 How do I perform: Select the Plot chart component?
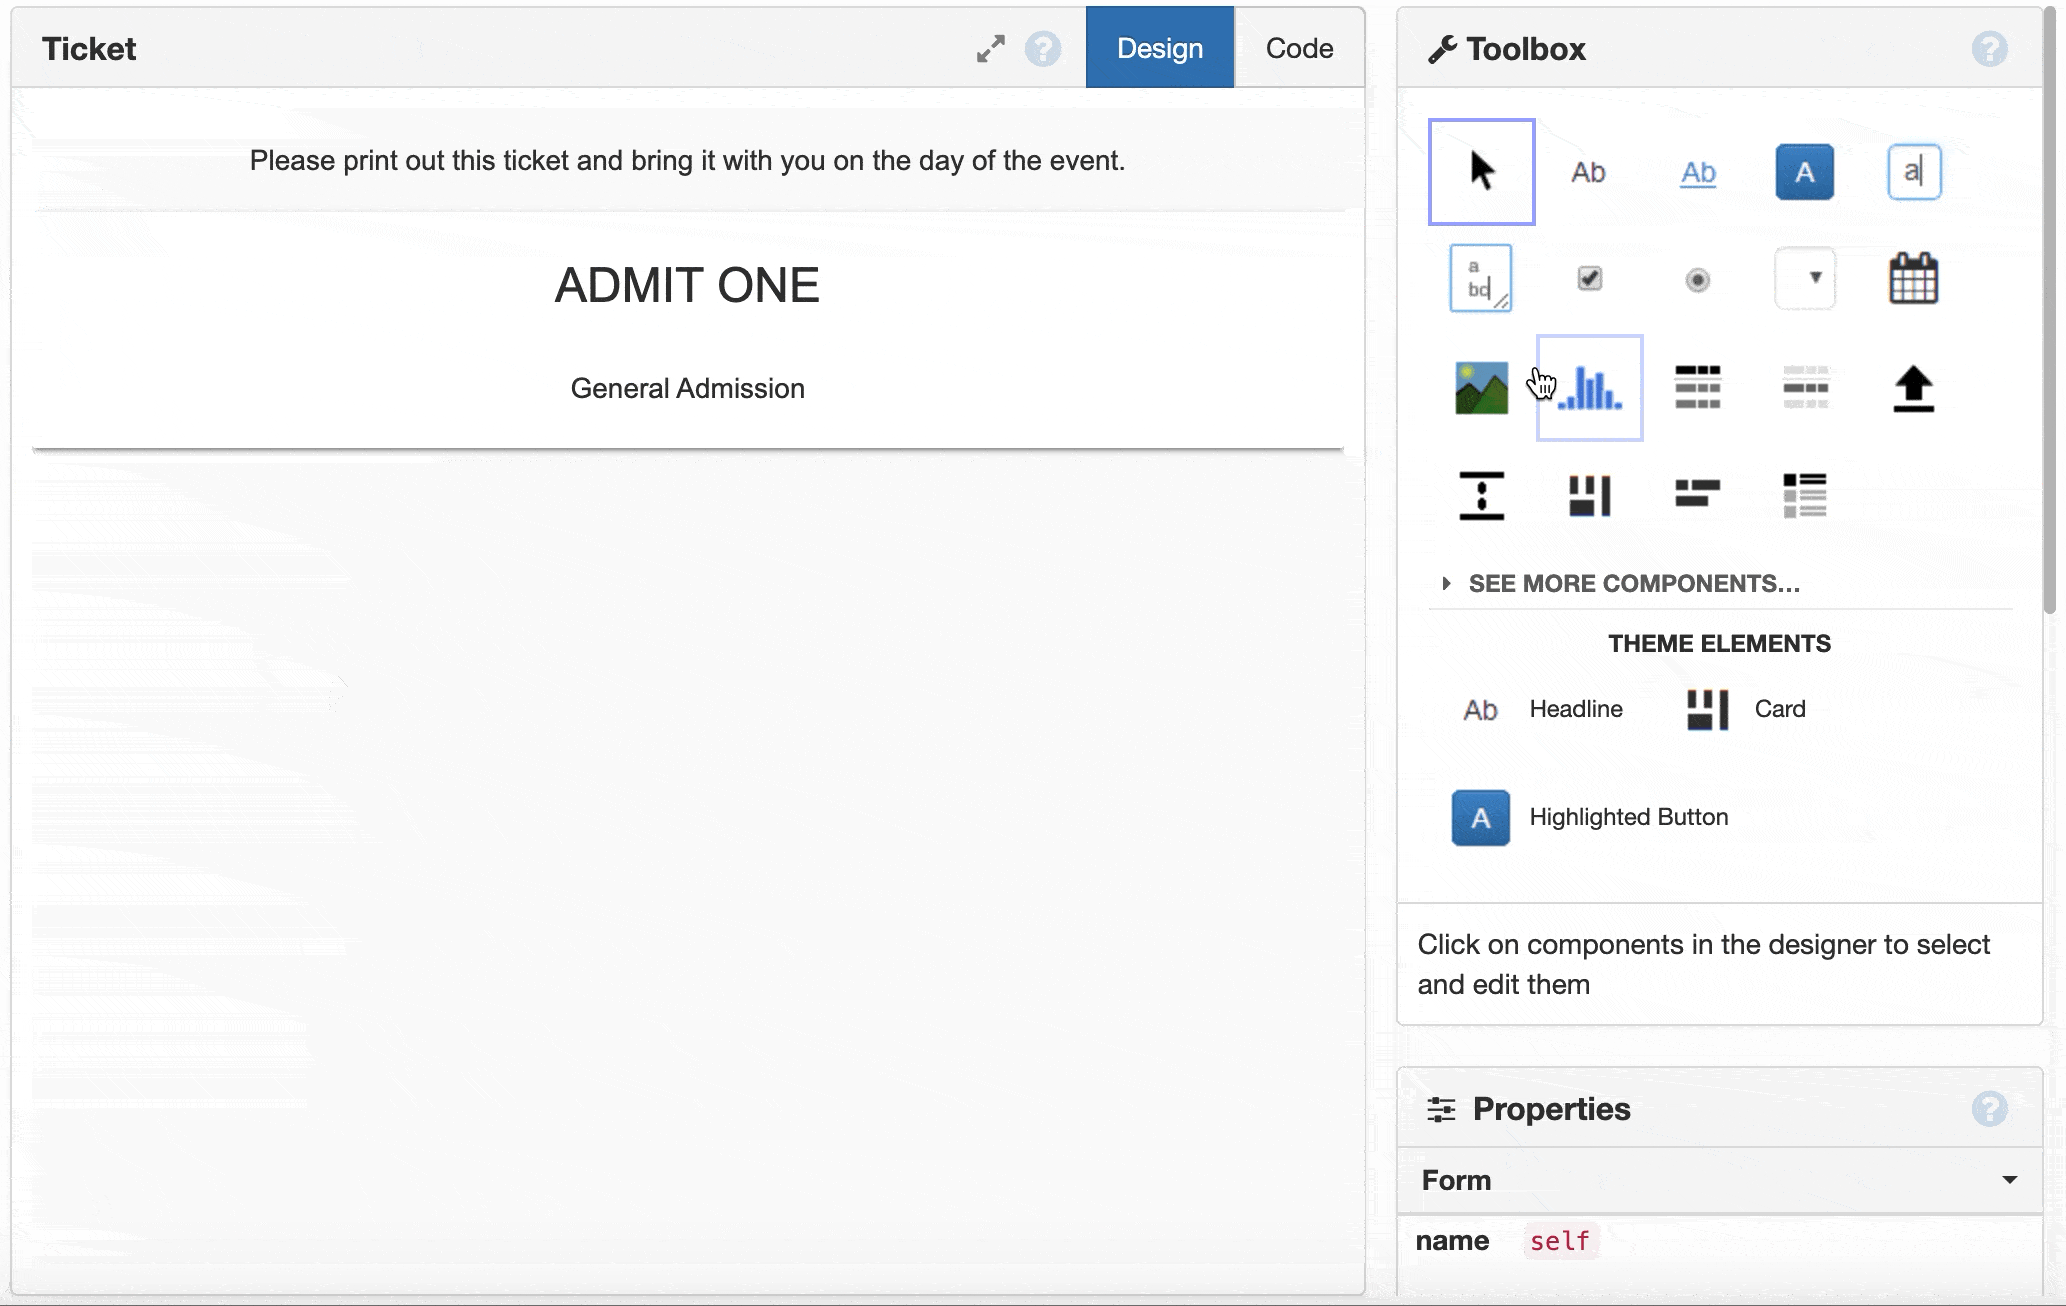tap(1589, 388)
